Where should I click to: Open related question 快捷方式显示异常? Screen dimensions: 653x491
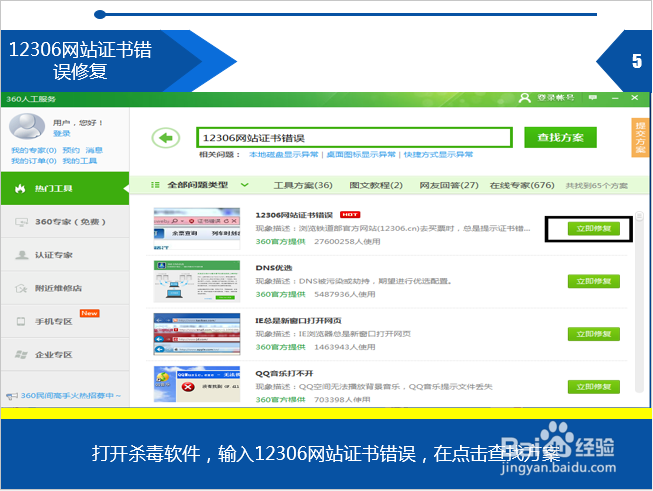(x=439, y=155)
